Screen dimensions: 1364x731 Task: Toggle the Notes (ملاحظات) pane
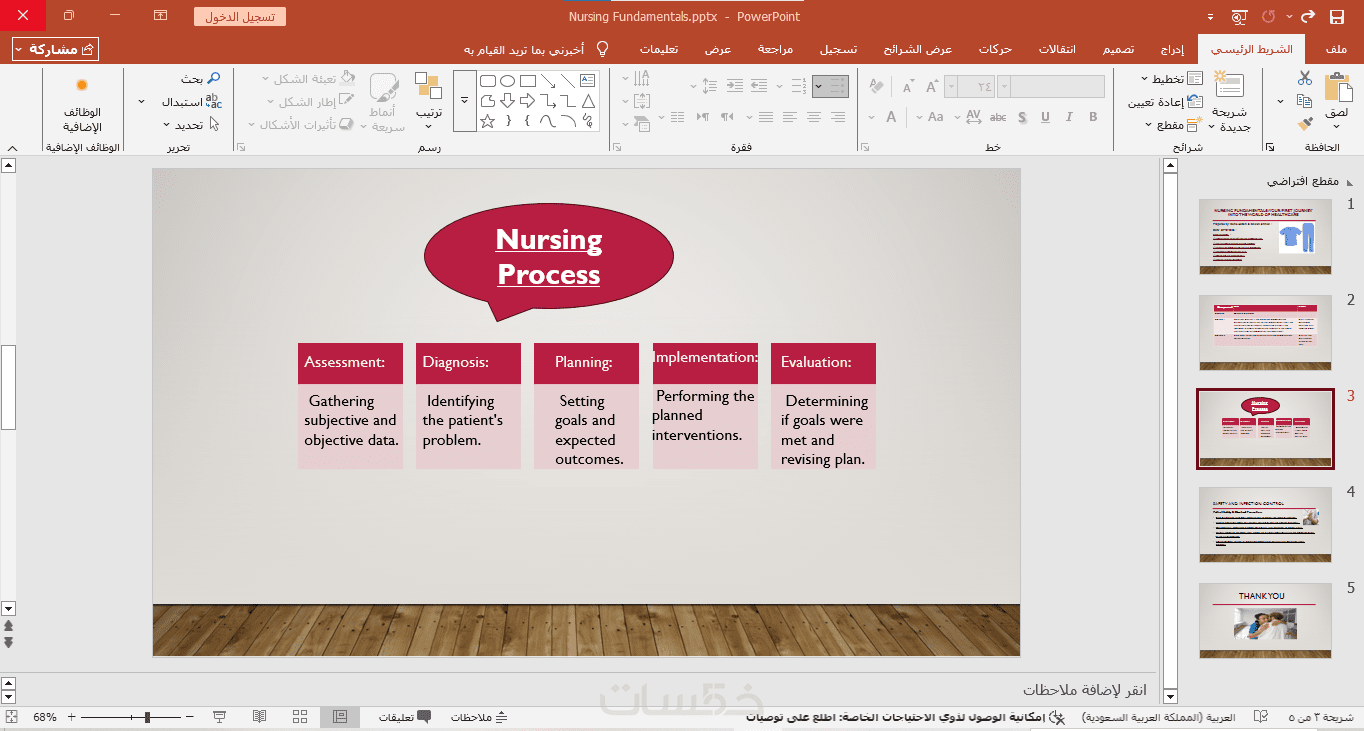point(479,717)
